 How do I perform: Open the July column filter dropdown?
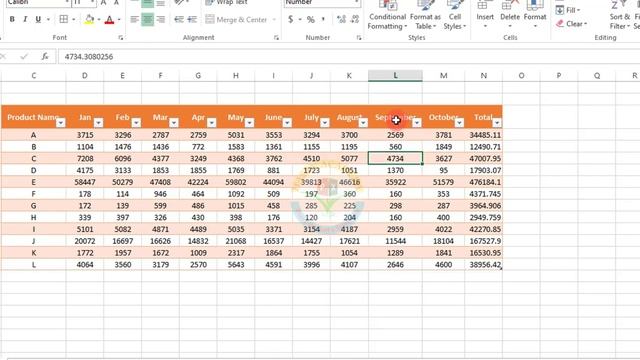point(325,122)
